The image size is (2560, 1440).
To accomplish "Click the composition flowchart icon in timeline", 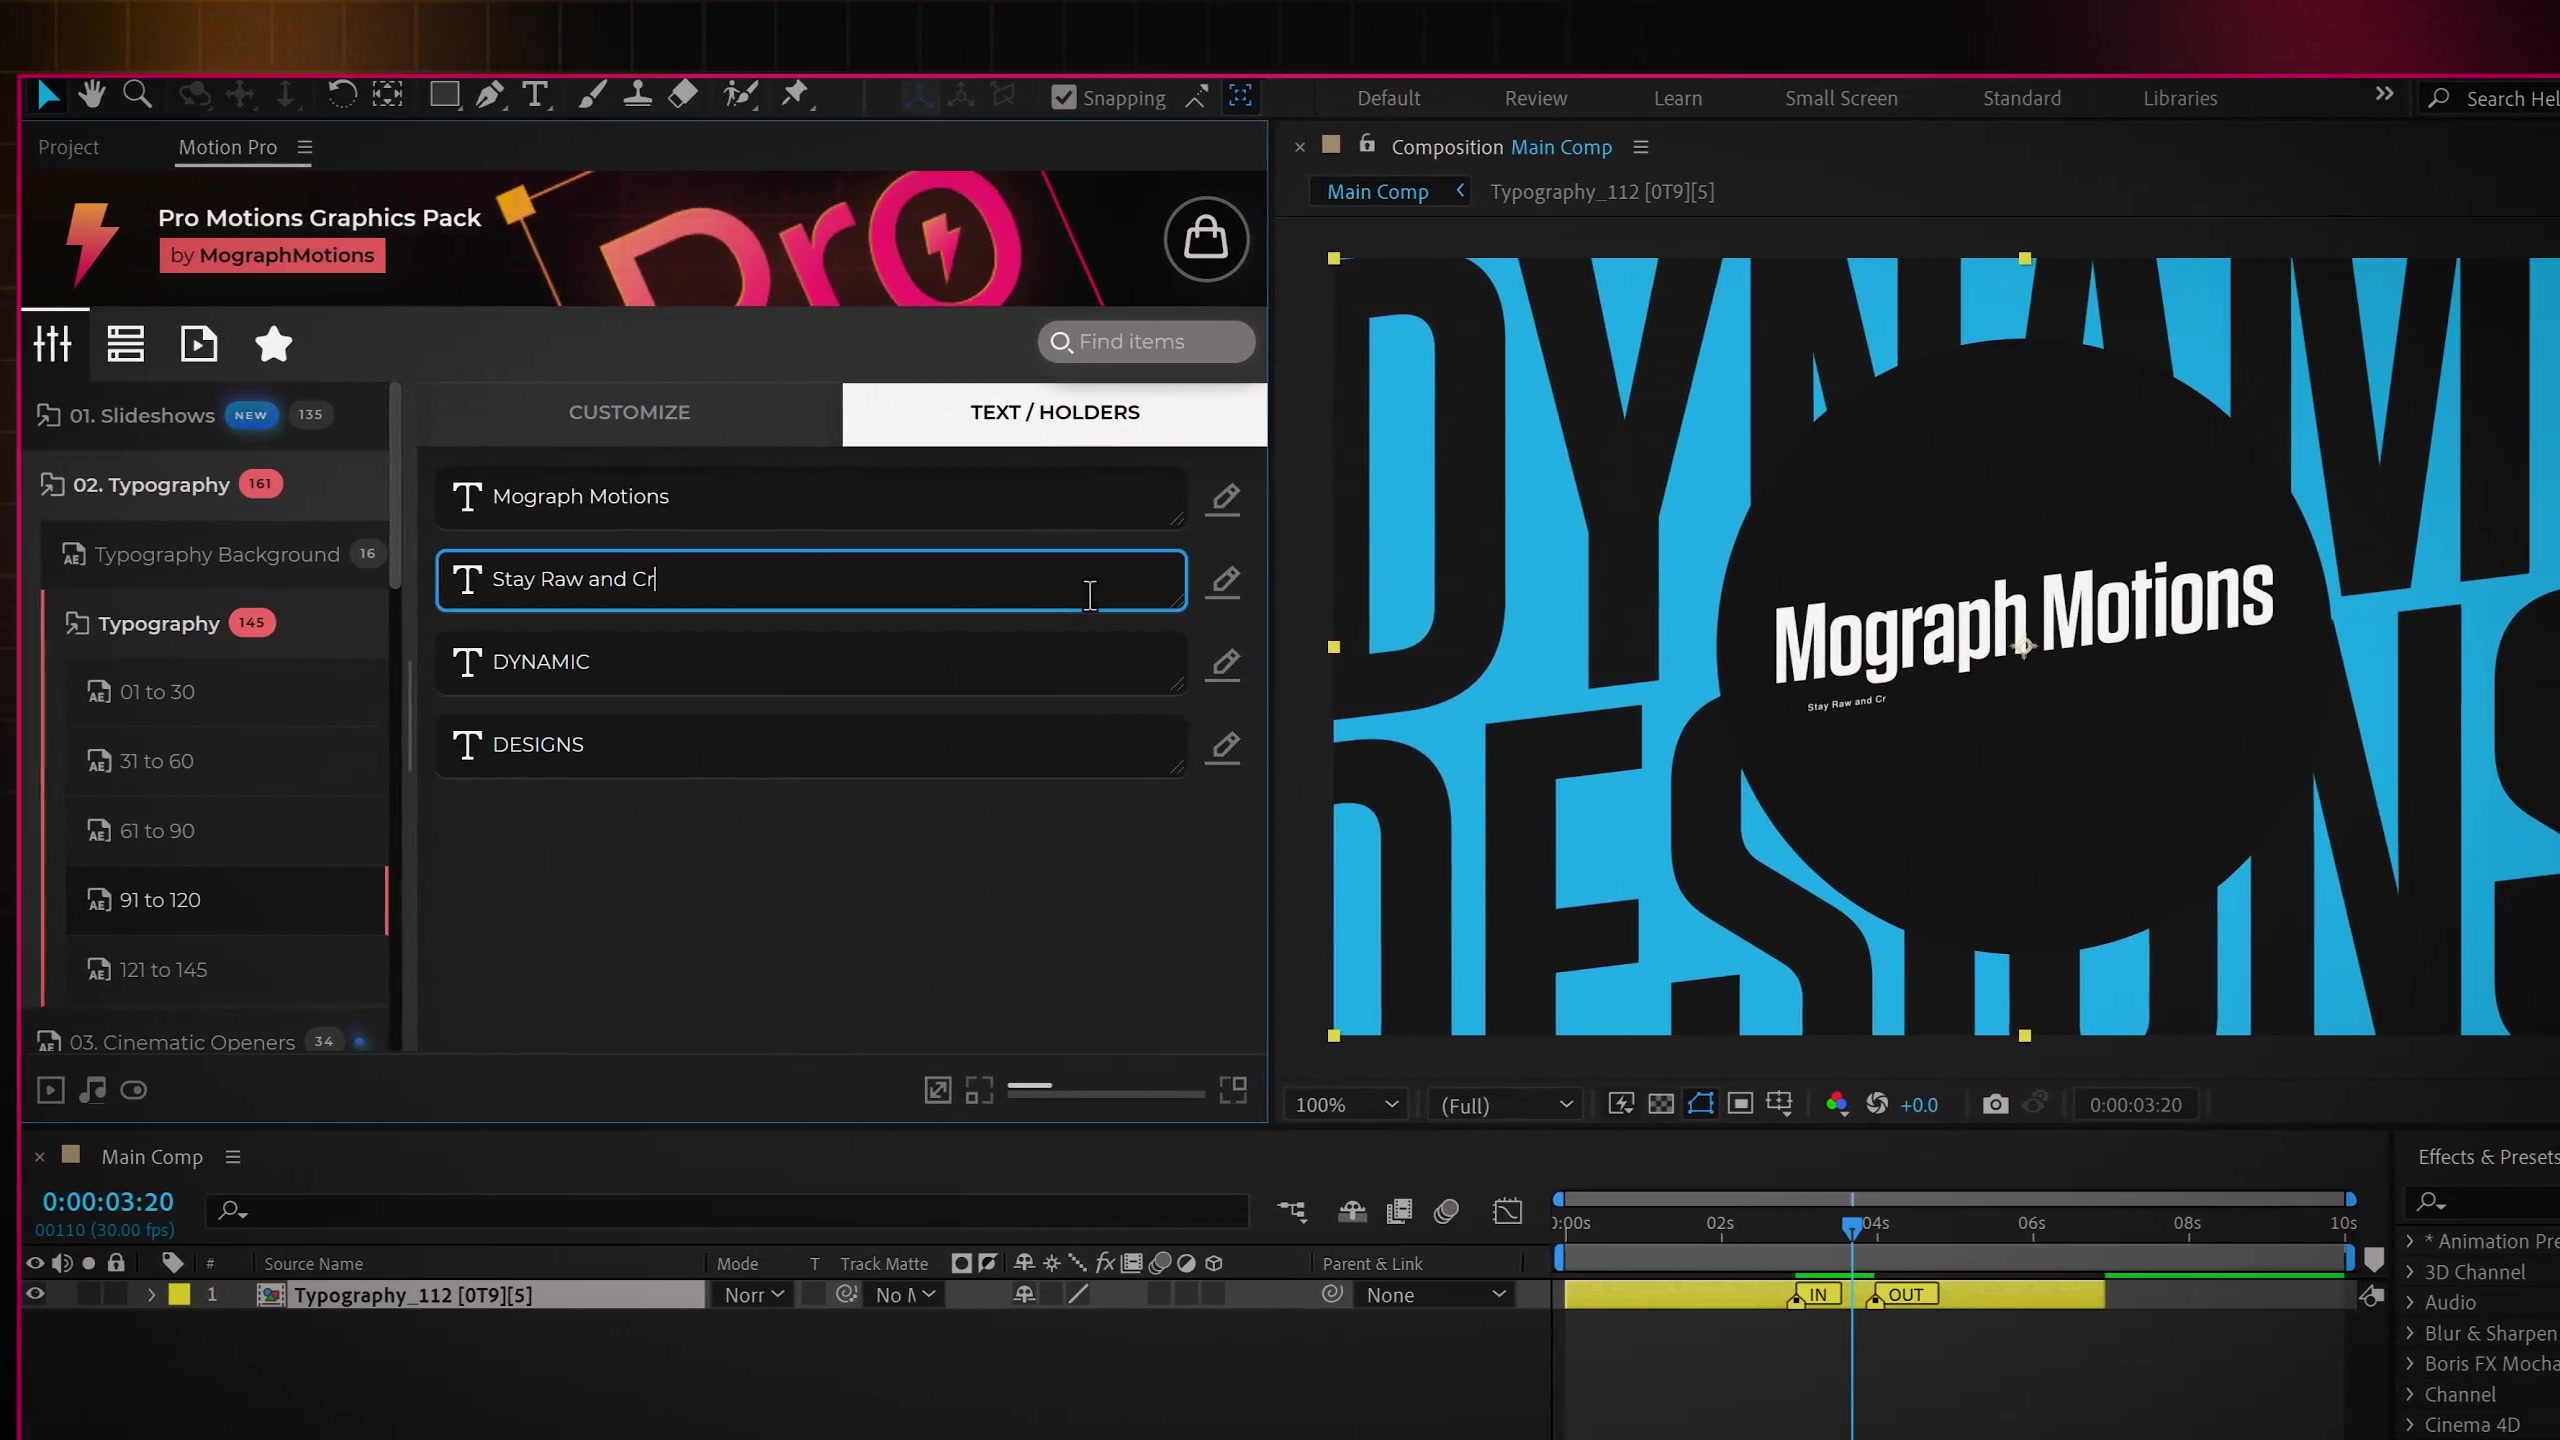I will pyautogui.click(x=1292, y=1212).
